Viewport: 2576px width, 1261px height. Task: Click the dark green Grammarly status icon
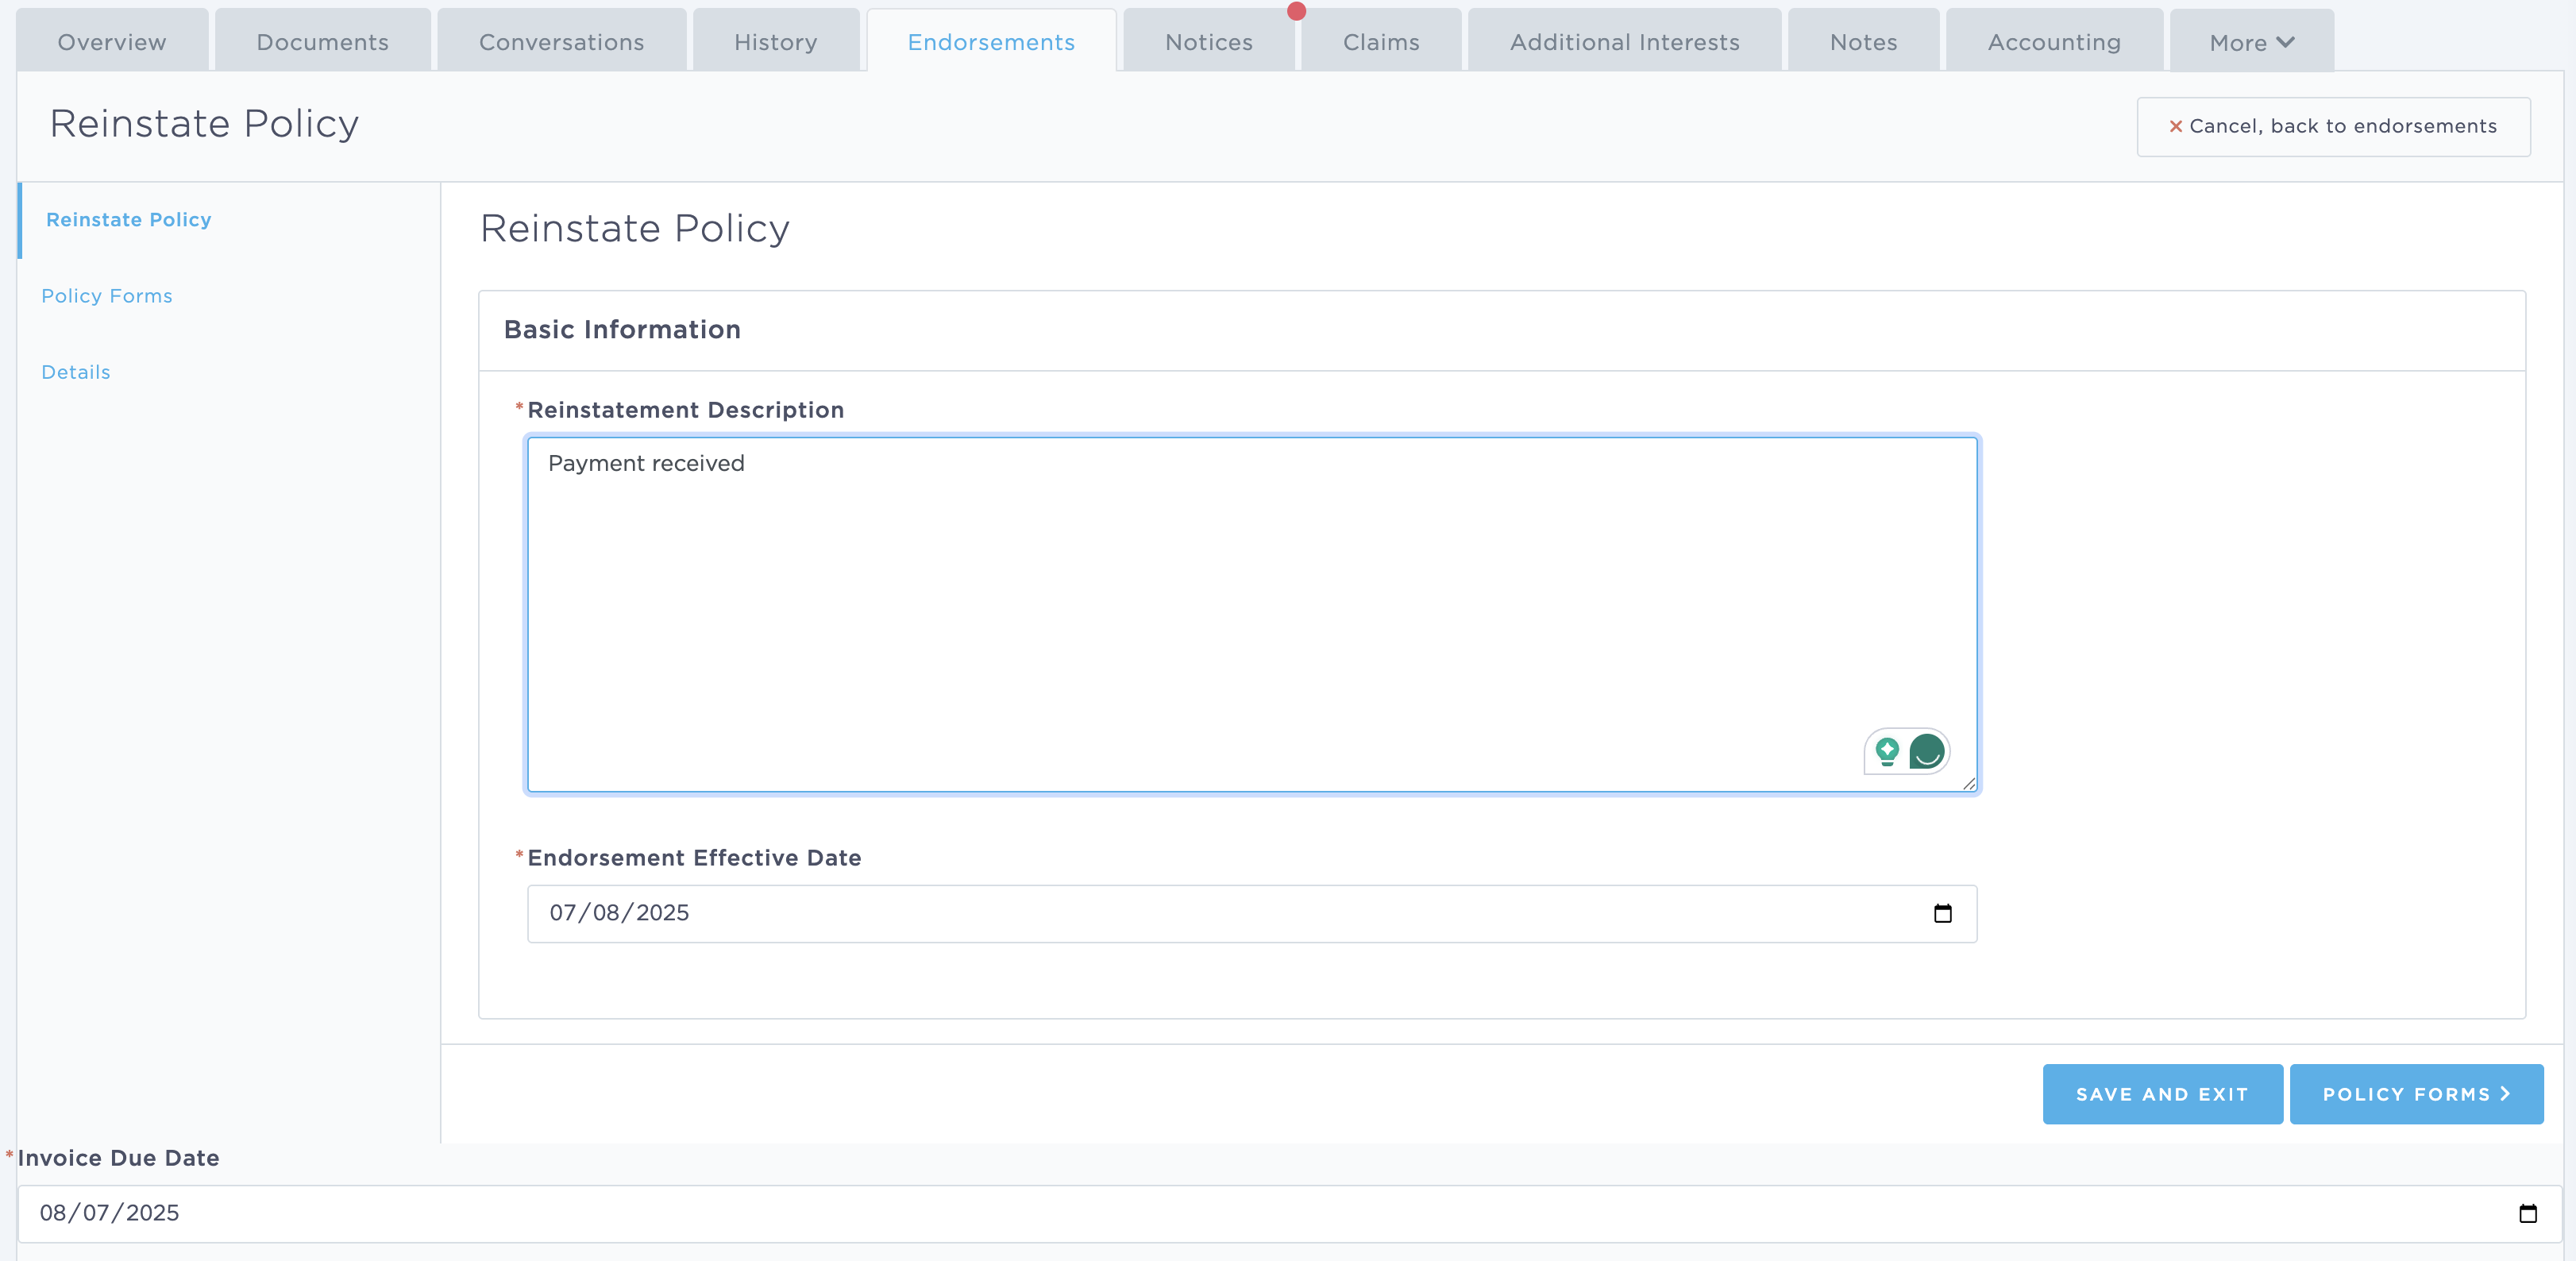click(1927, 751)
